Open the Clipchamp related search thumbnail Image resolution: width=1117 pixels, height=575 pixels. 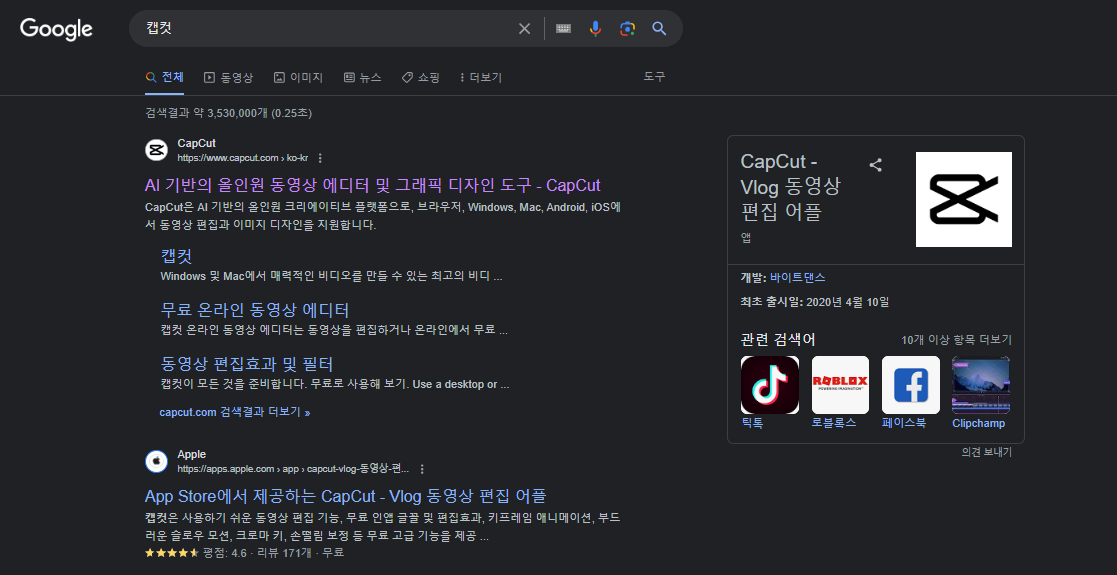pyautogui.click(x=981, y=385)
